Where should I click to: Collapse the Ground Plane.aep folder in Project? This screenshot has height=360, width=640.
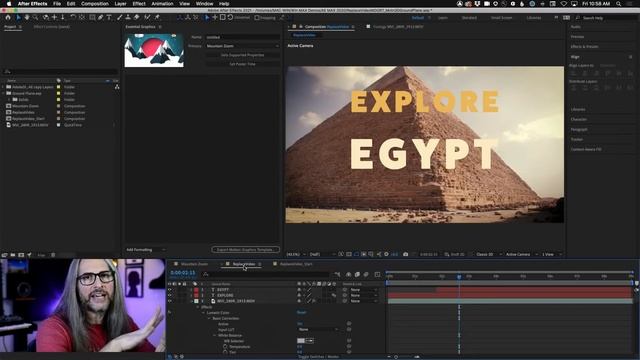pyautogui.click(x=3, y=93)
